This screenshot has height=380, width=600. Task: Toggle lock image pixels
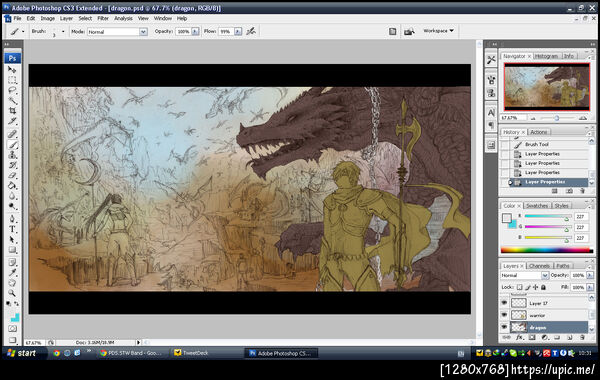(527, 287)
